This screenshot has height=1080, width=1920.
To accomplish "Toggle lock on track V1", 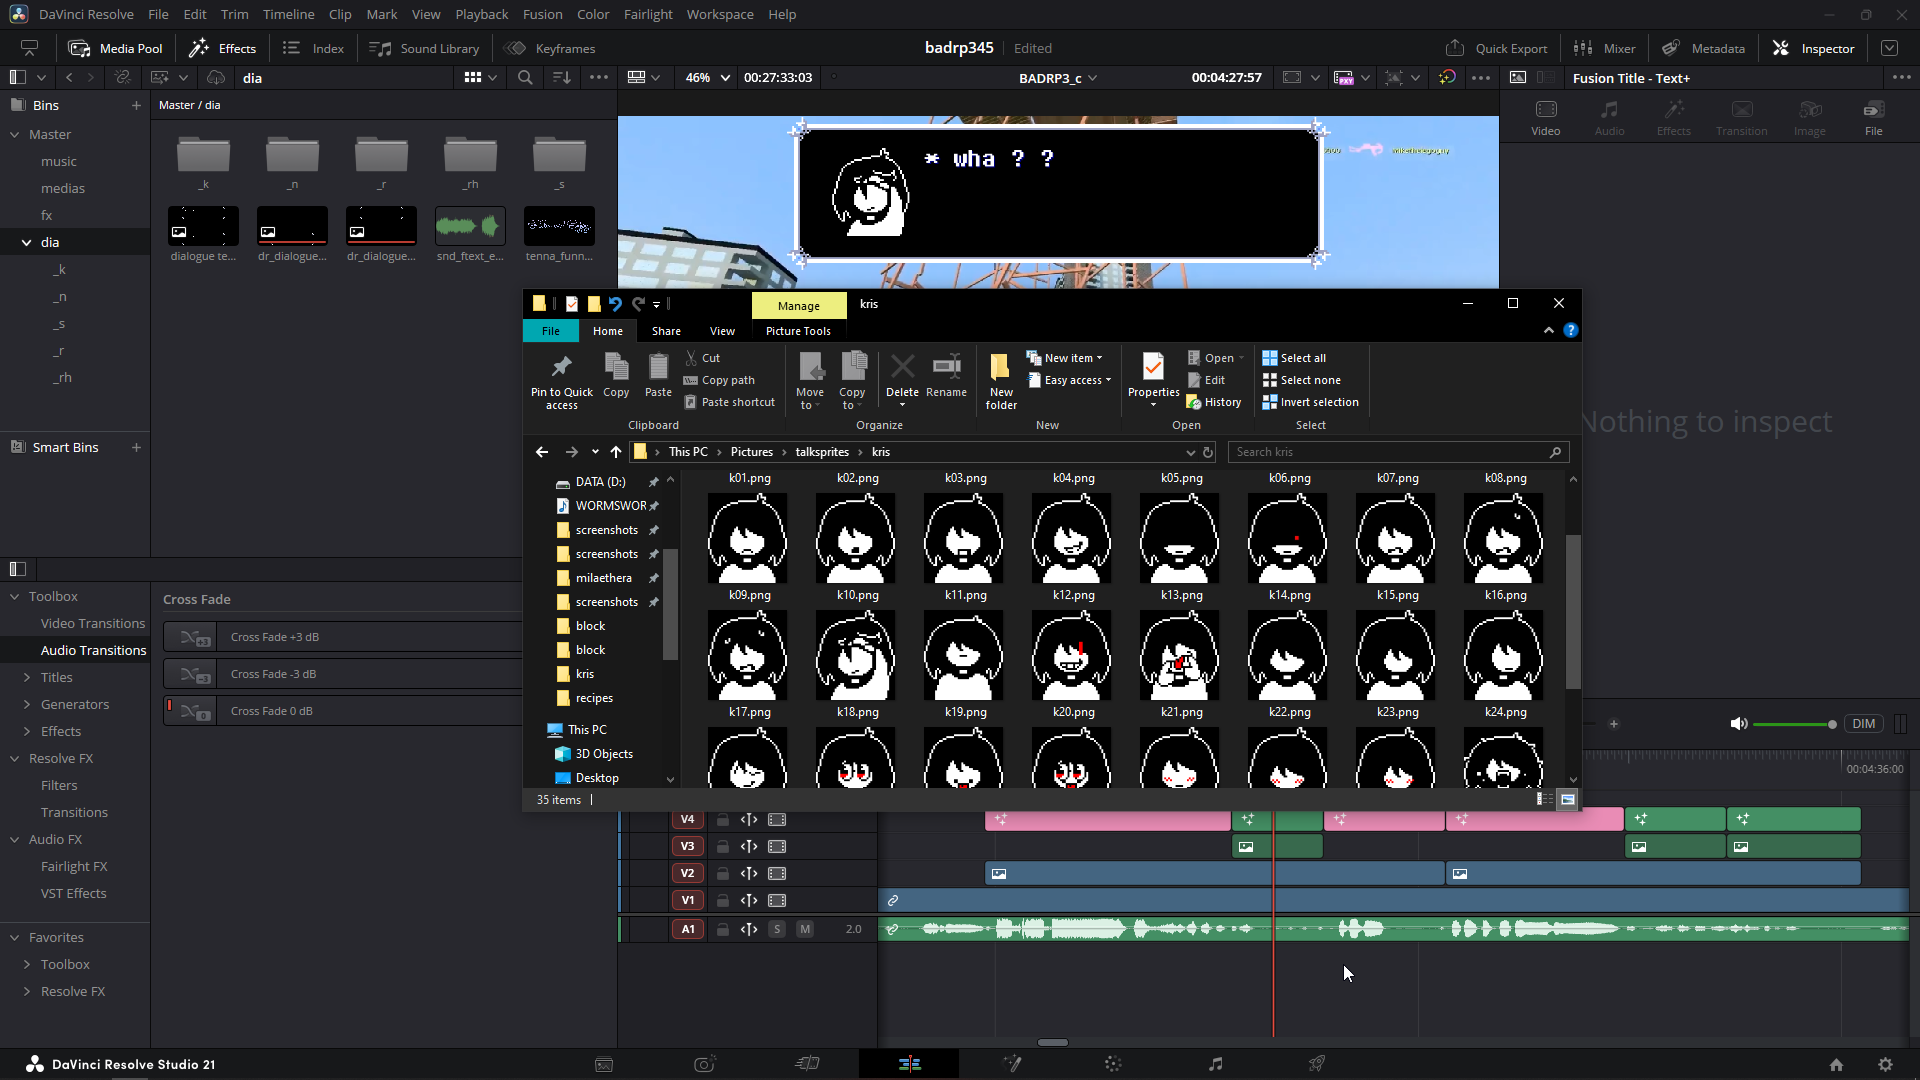I will point(722,901).
